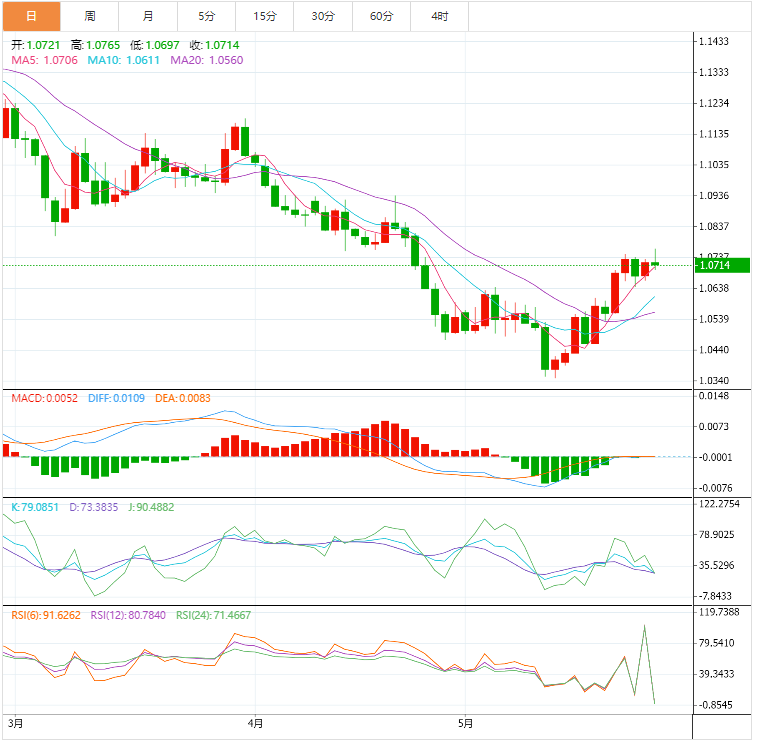This screenshot has height=746, width=759.
Task: Click the DEA: 0.0083 label
Action: tap(182, 398)
